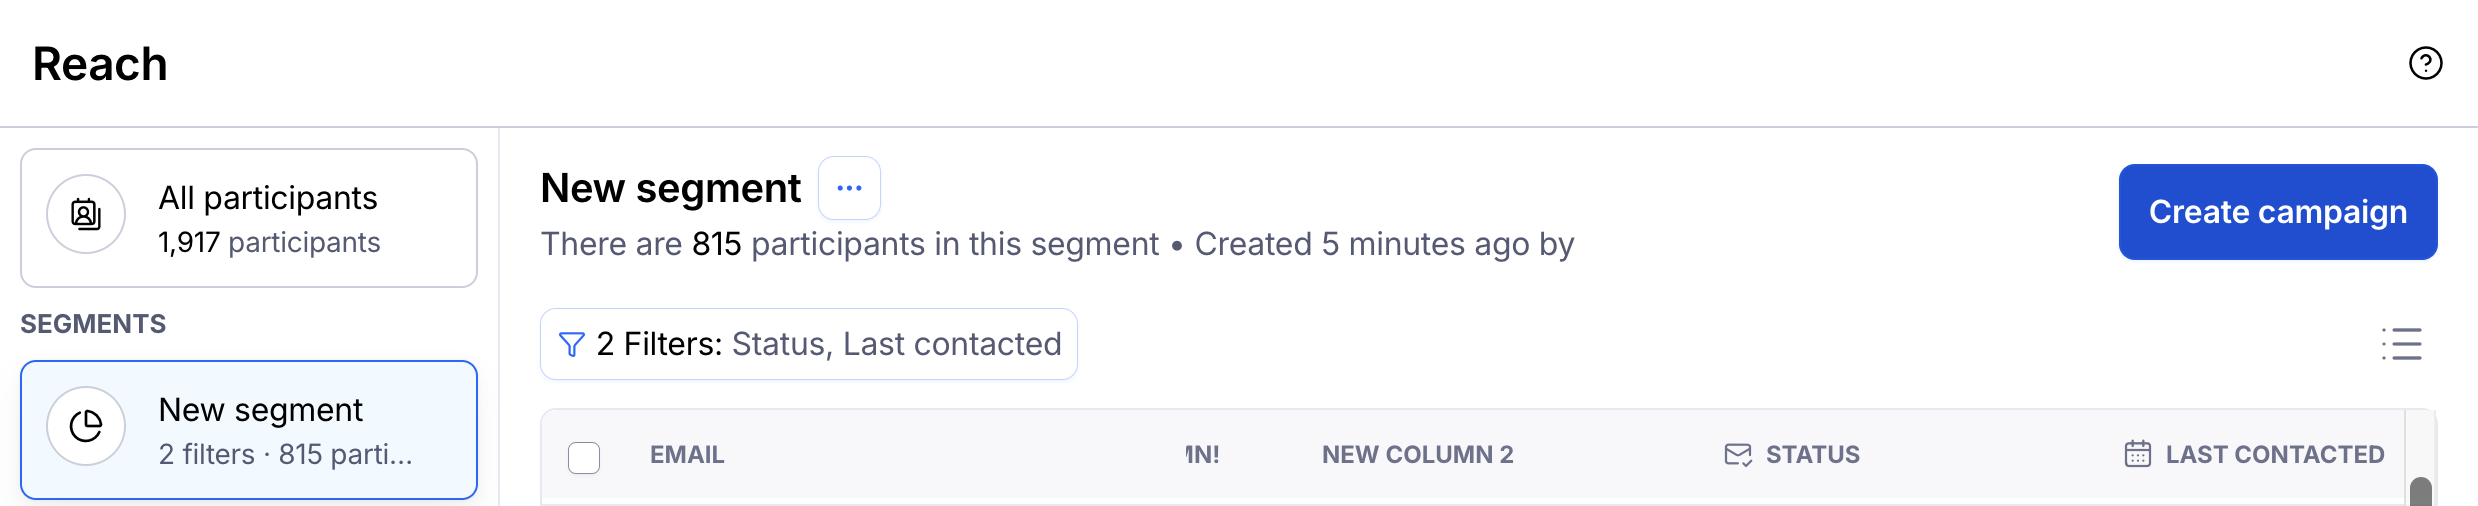This screenshot has height=506, width=2478.
Task: Click the Create campaign button
Action: pyautogui.click(x=2277, y=212)
